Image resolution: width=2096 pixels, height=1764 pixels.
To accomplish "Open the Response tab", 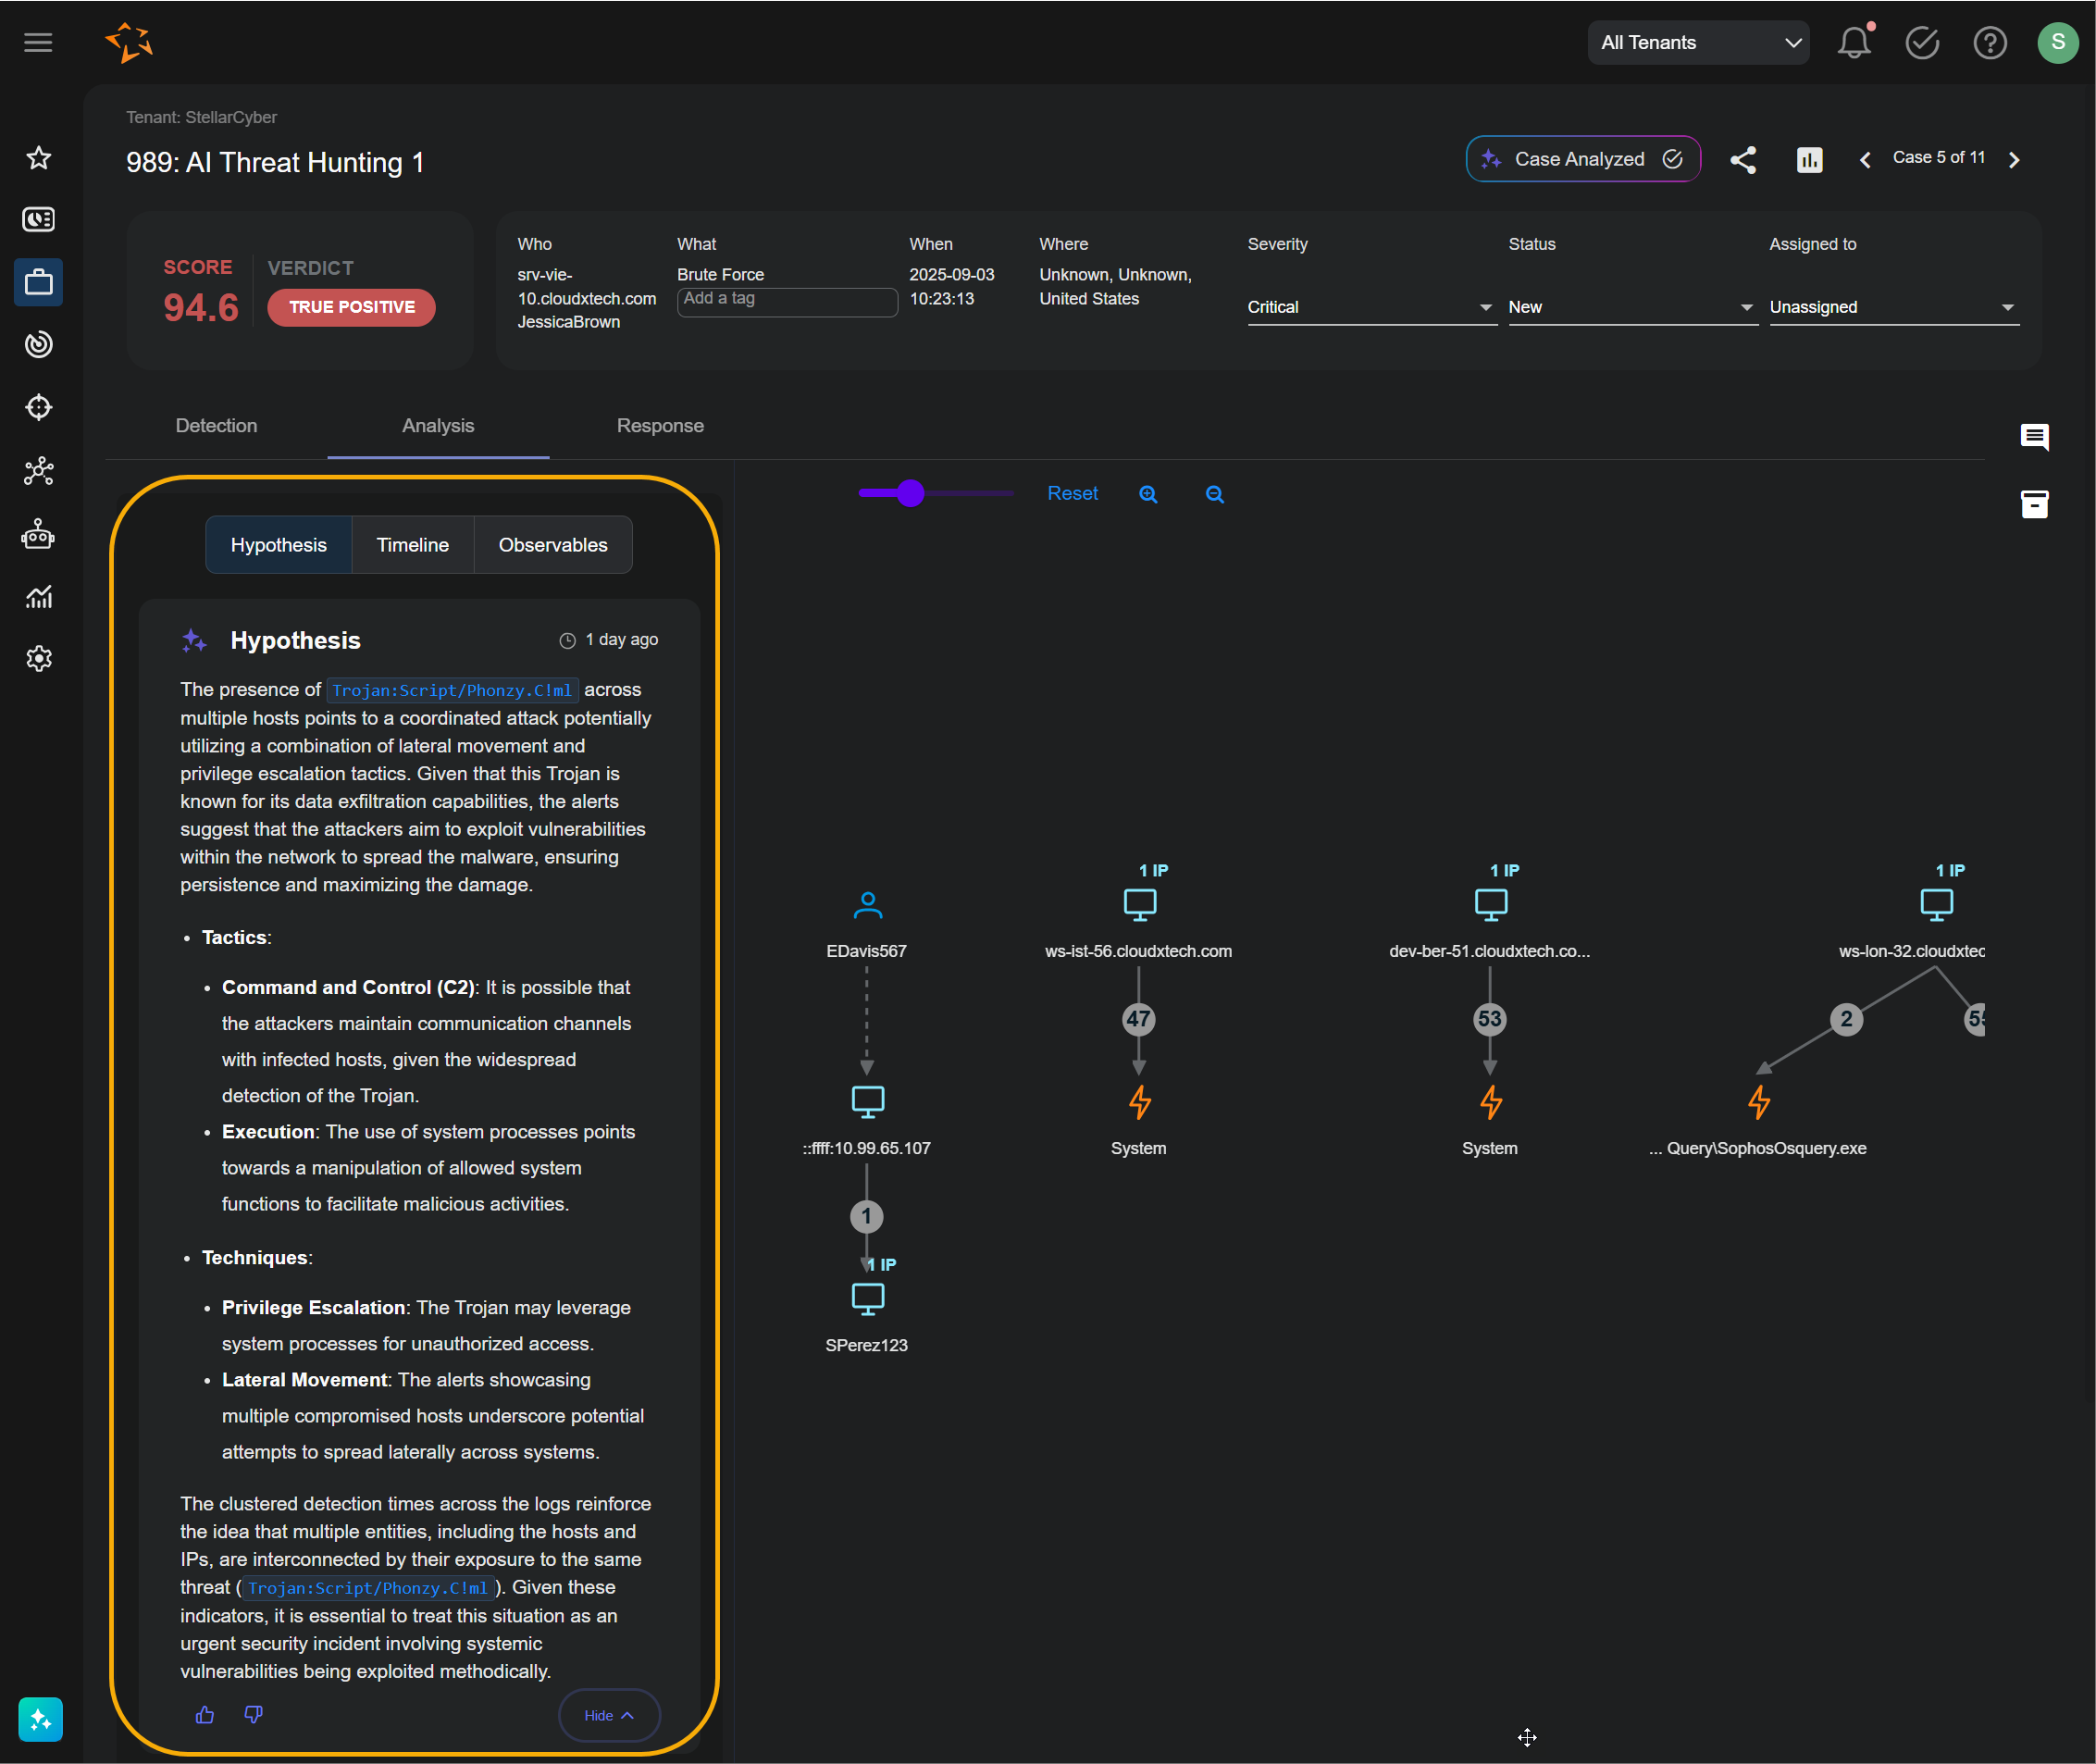I will pos(660,426).
